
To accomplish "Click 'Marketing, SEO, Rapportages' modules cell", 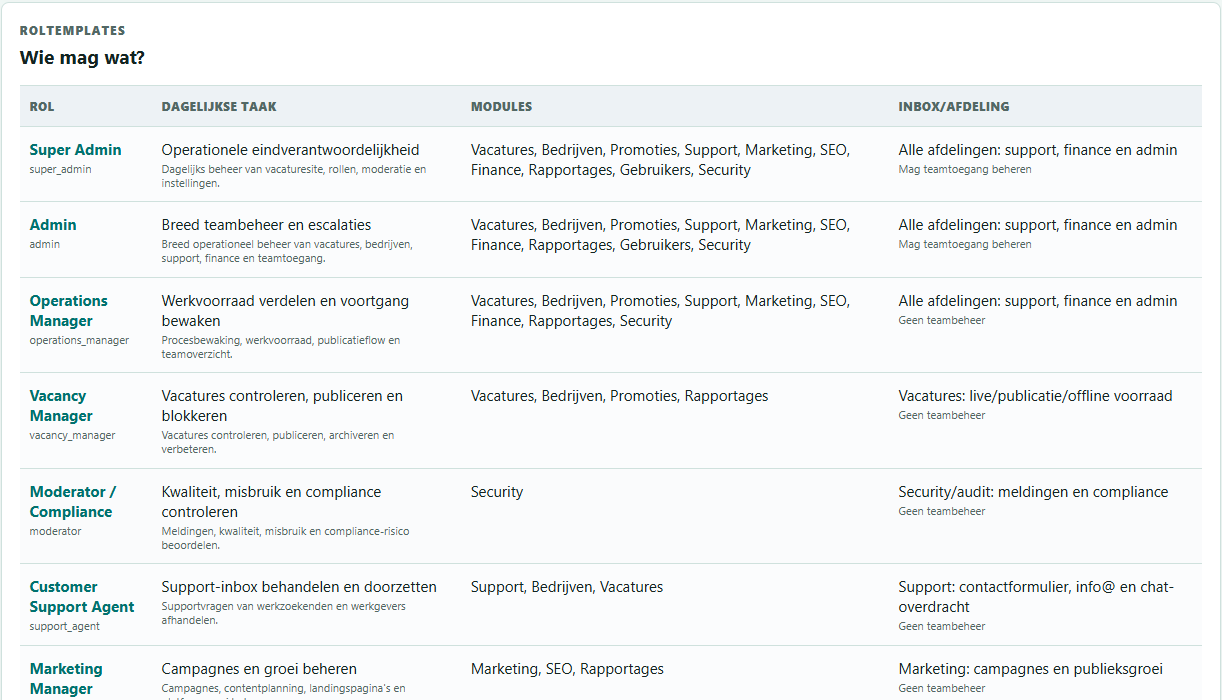I will (567, 669).
